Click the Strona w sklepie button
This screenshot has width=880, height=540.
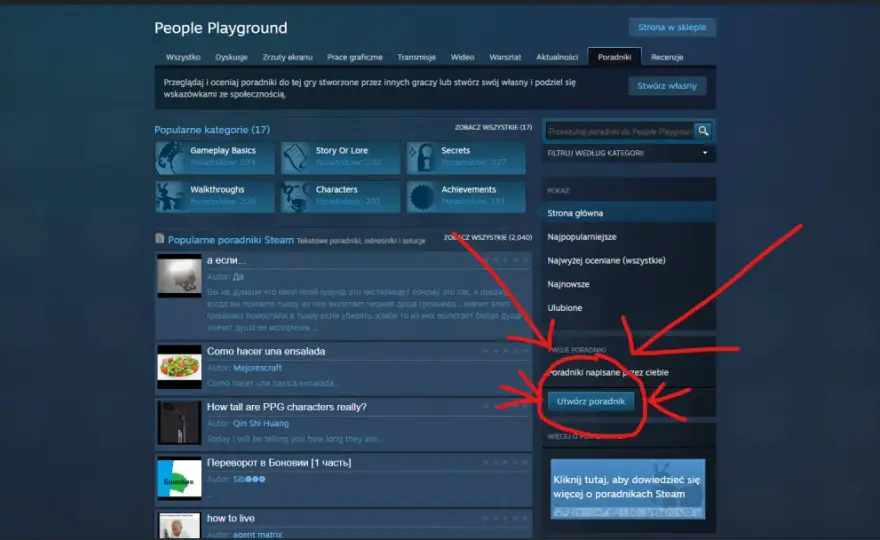672,27
